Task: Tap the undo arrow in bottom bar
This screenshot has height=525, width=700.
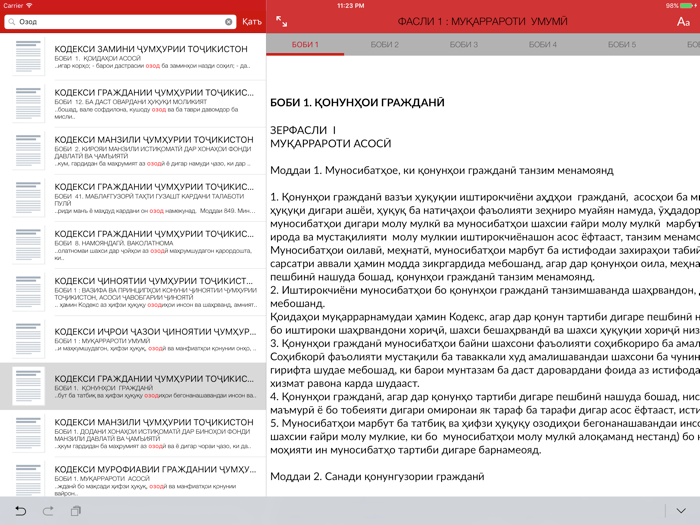Action: [21, 511]
